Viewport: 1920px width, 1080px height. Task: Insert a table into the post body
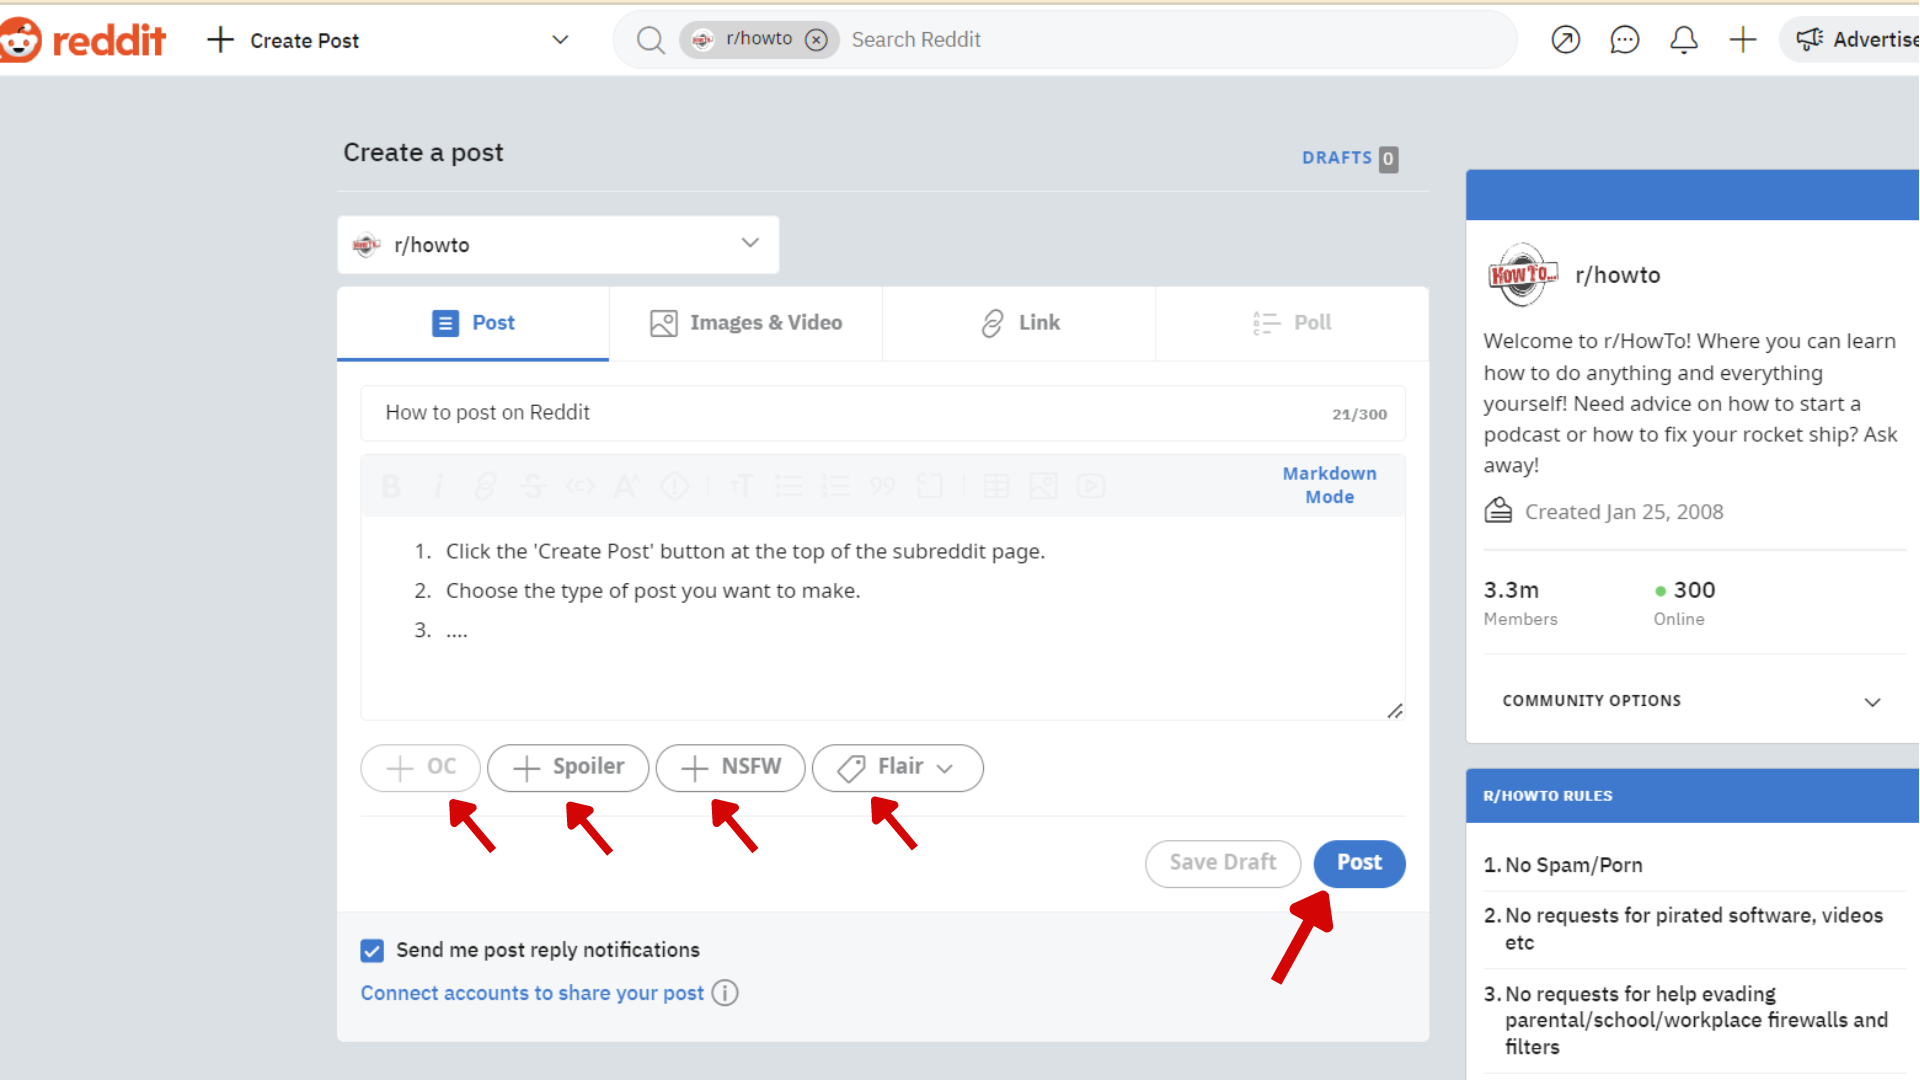pyautogui.click(x=995, y=486)
